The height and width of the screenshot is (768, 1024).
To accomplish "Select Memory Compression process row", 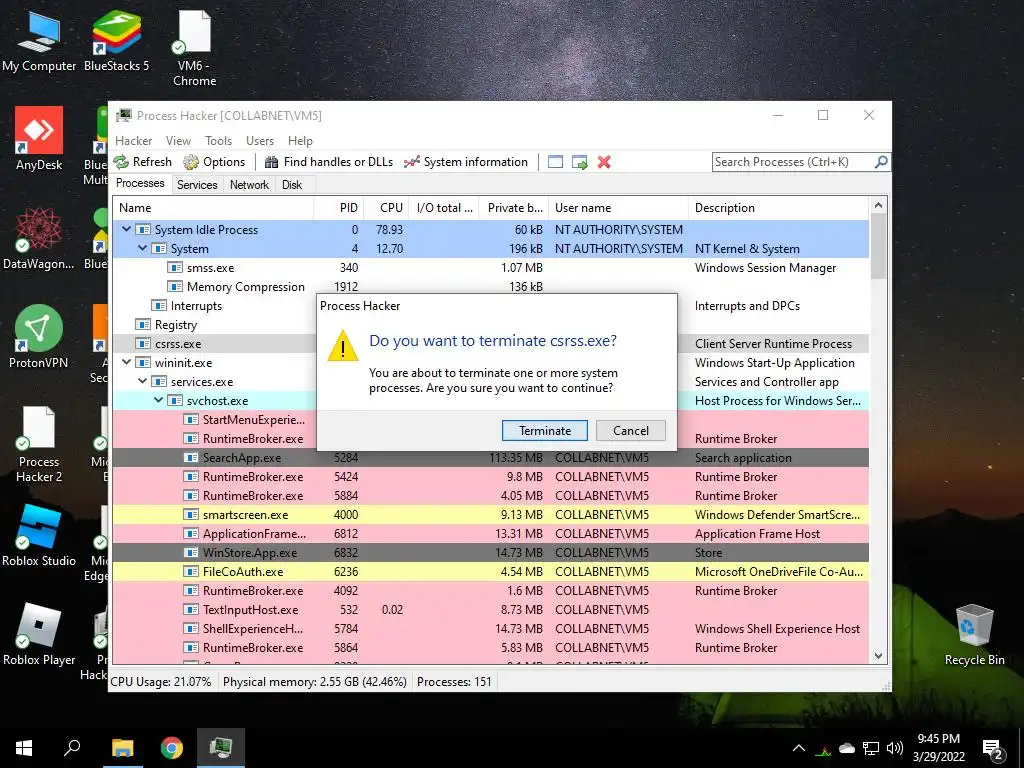I will tap(491, 286).
